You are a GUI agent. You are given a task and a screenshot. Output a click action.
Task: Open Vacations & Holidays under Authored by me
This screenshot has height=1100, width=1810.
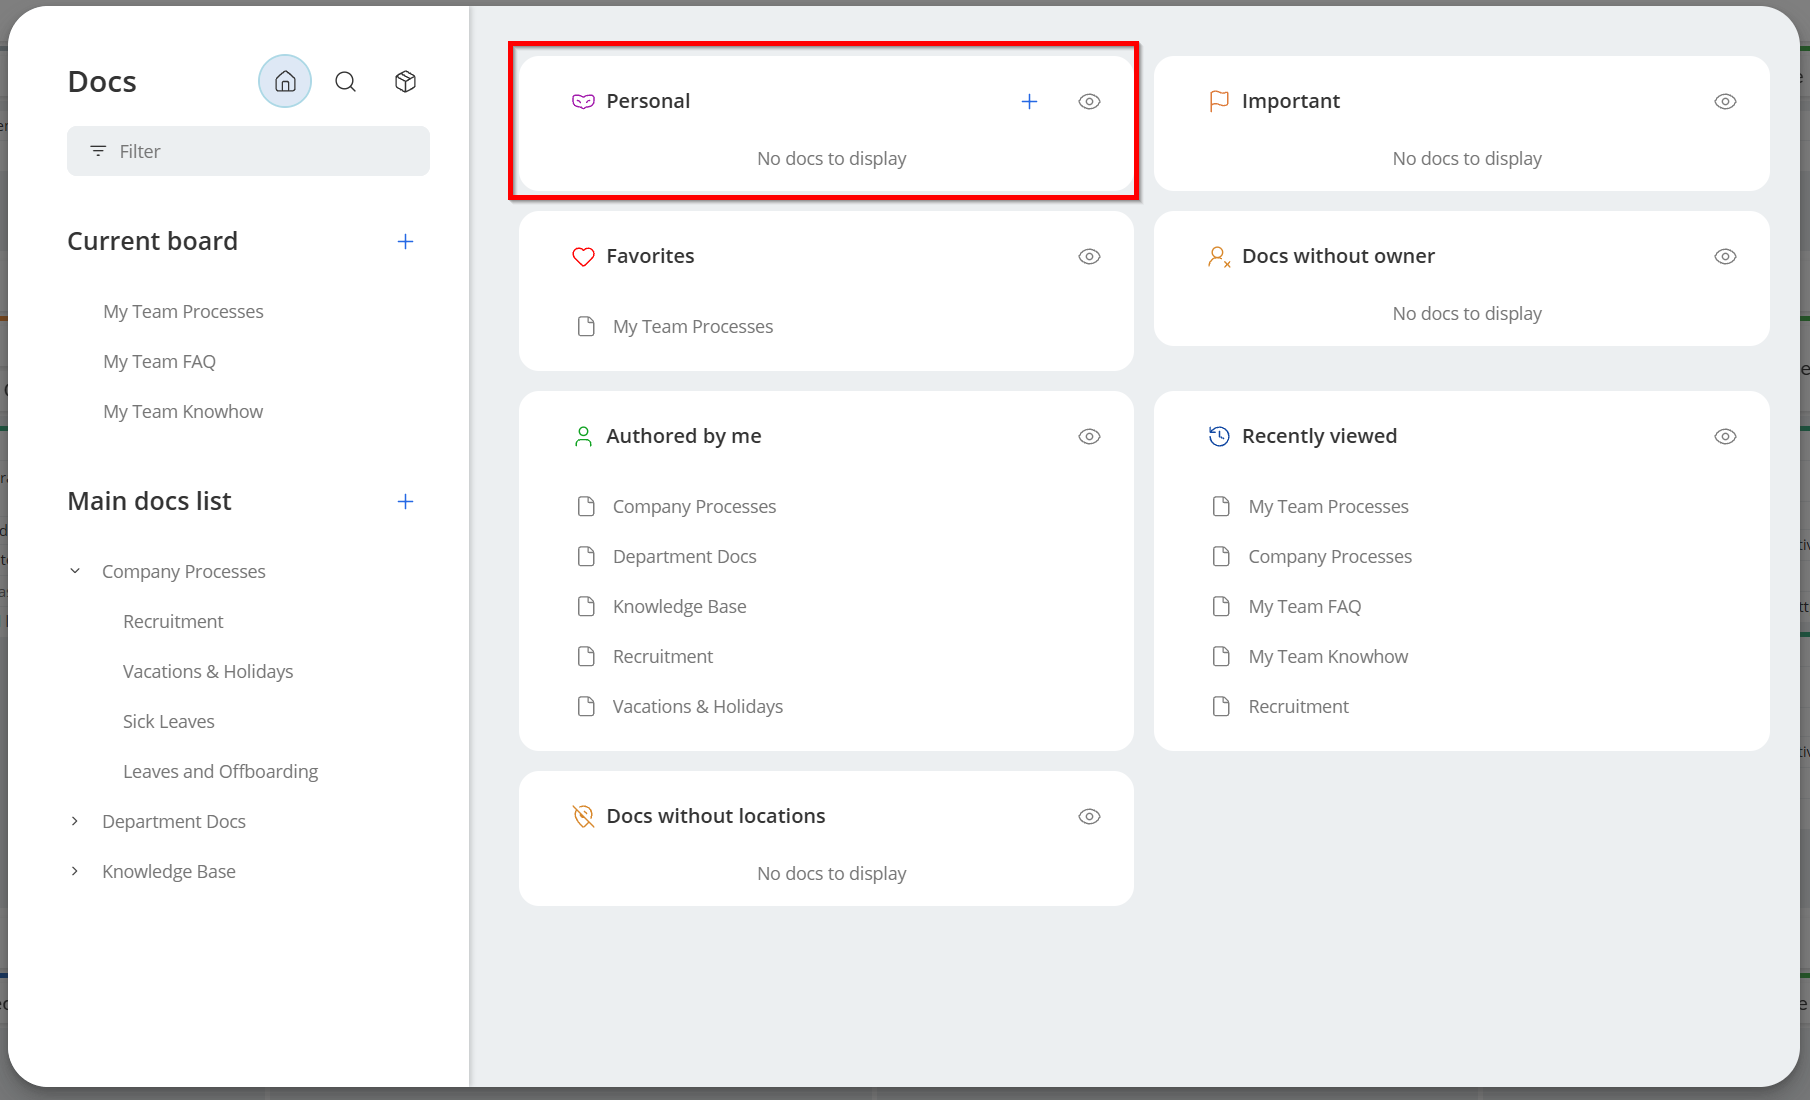coord(697,707)
